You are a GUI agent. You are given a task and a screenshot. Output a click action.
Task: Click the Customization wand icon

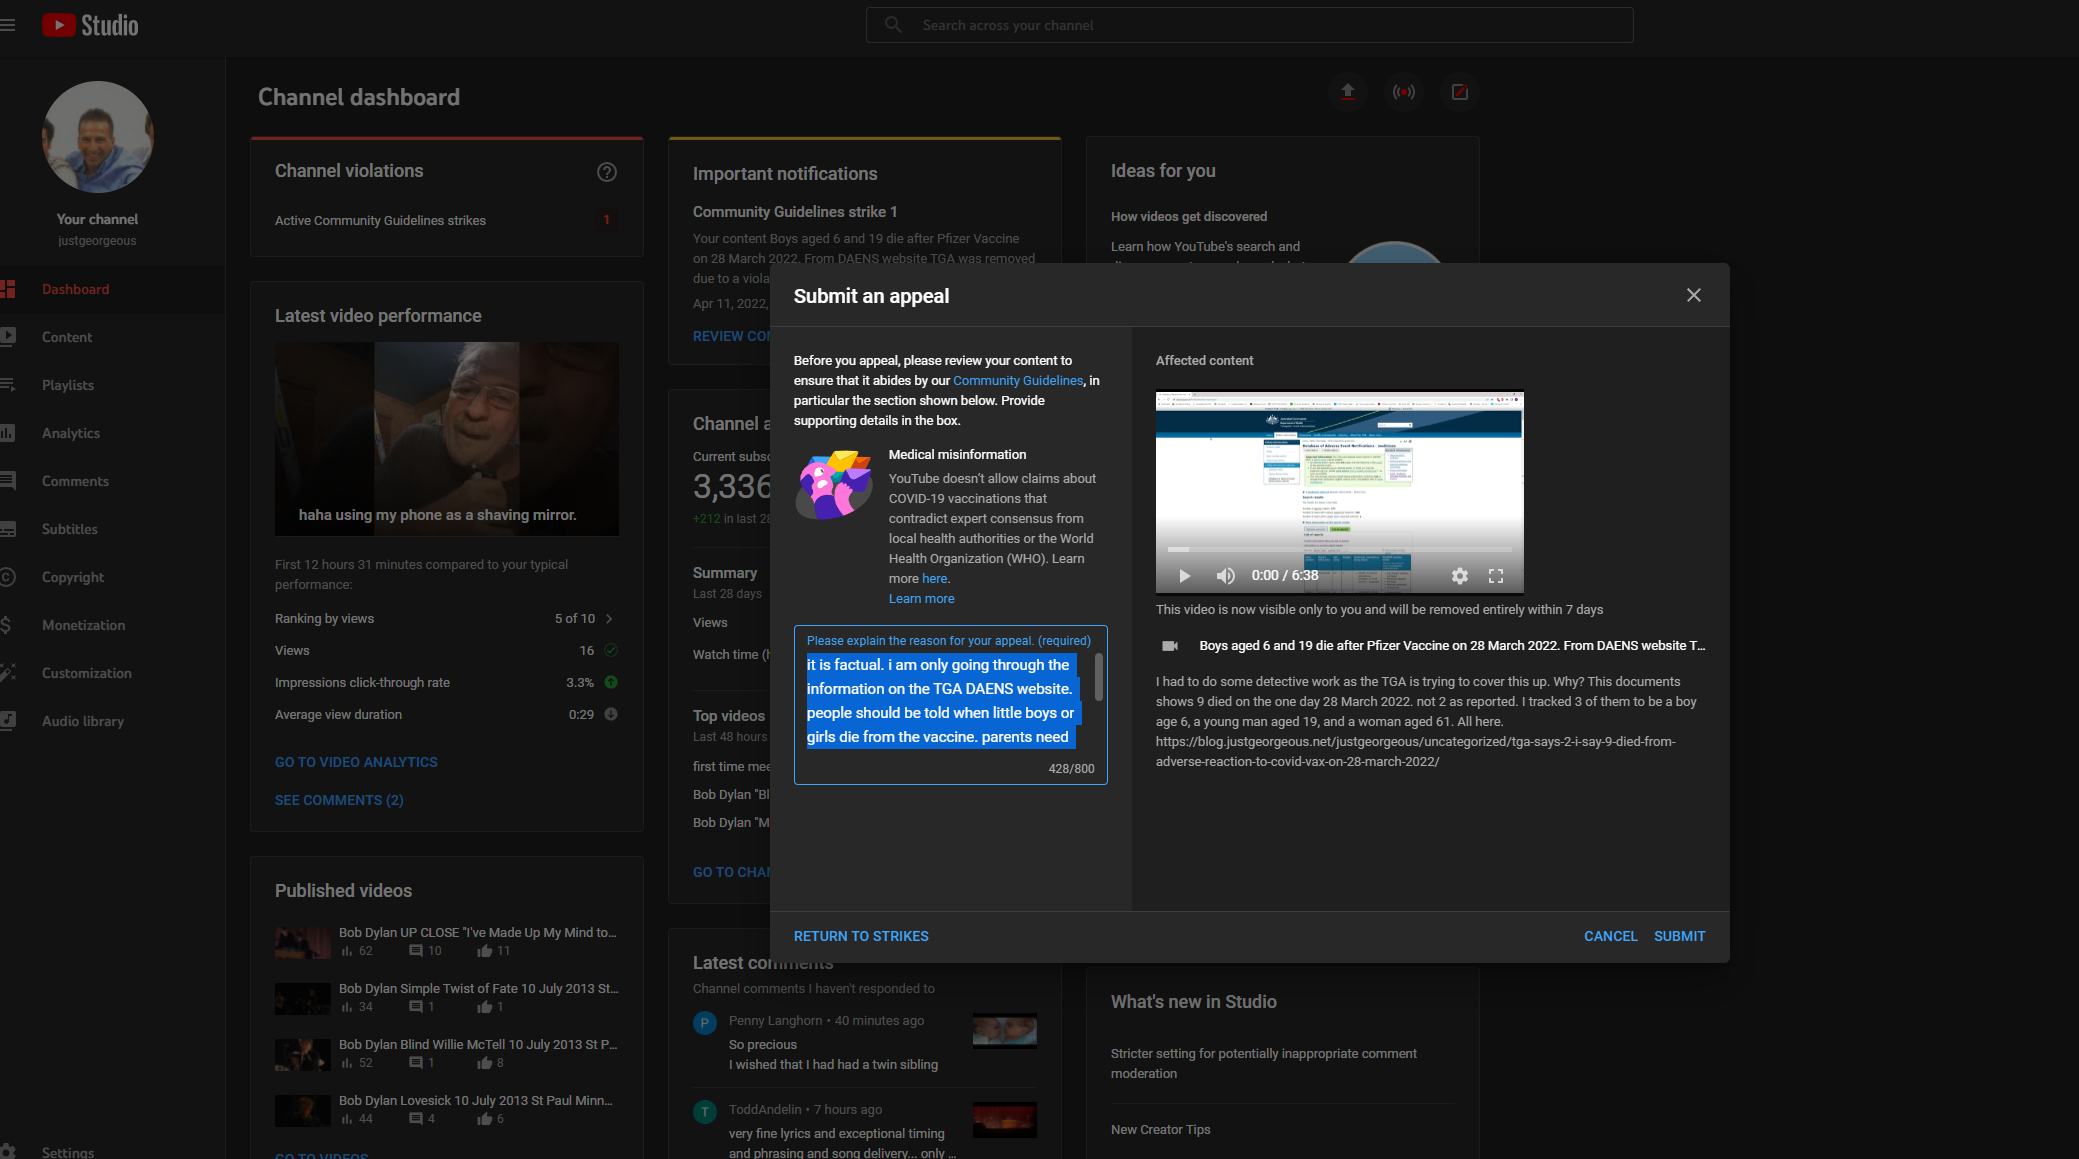[8, 673]
